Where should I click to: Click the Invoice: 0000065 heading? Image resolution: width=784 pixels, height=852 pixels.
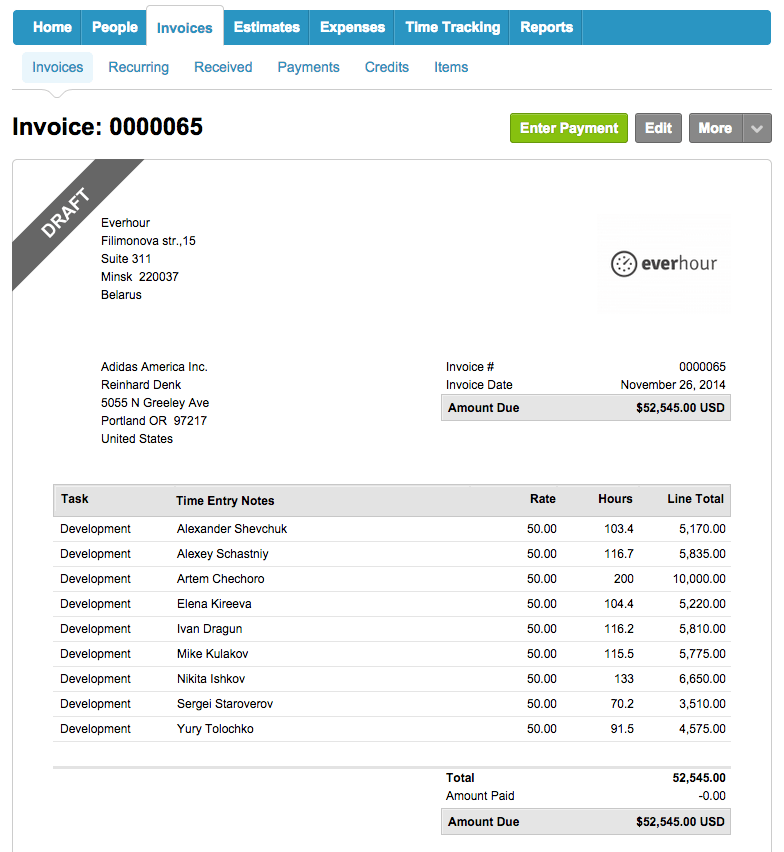tap(108, 127)
